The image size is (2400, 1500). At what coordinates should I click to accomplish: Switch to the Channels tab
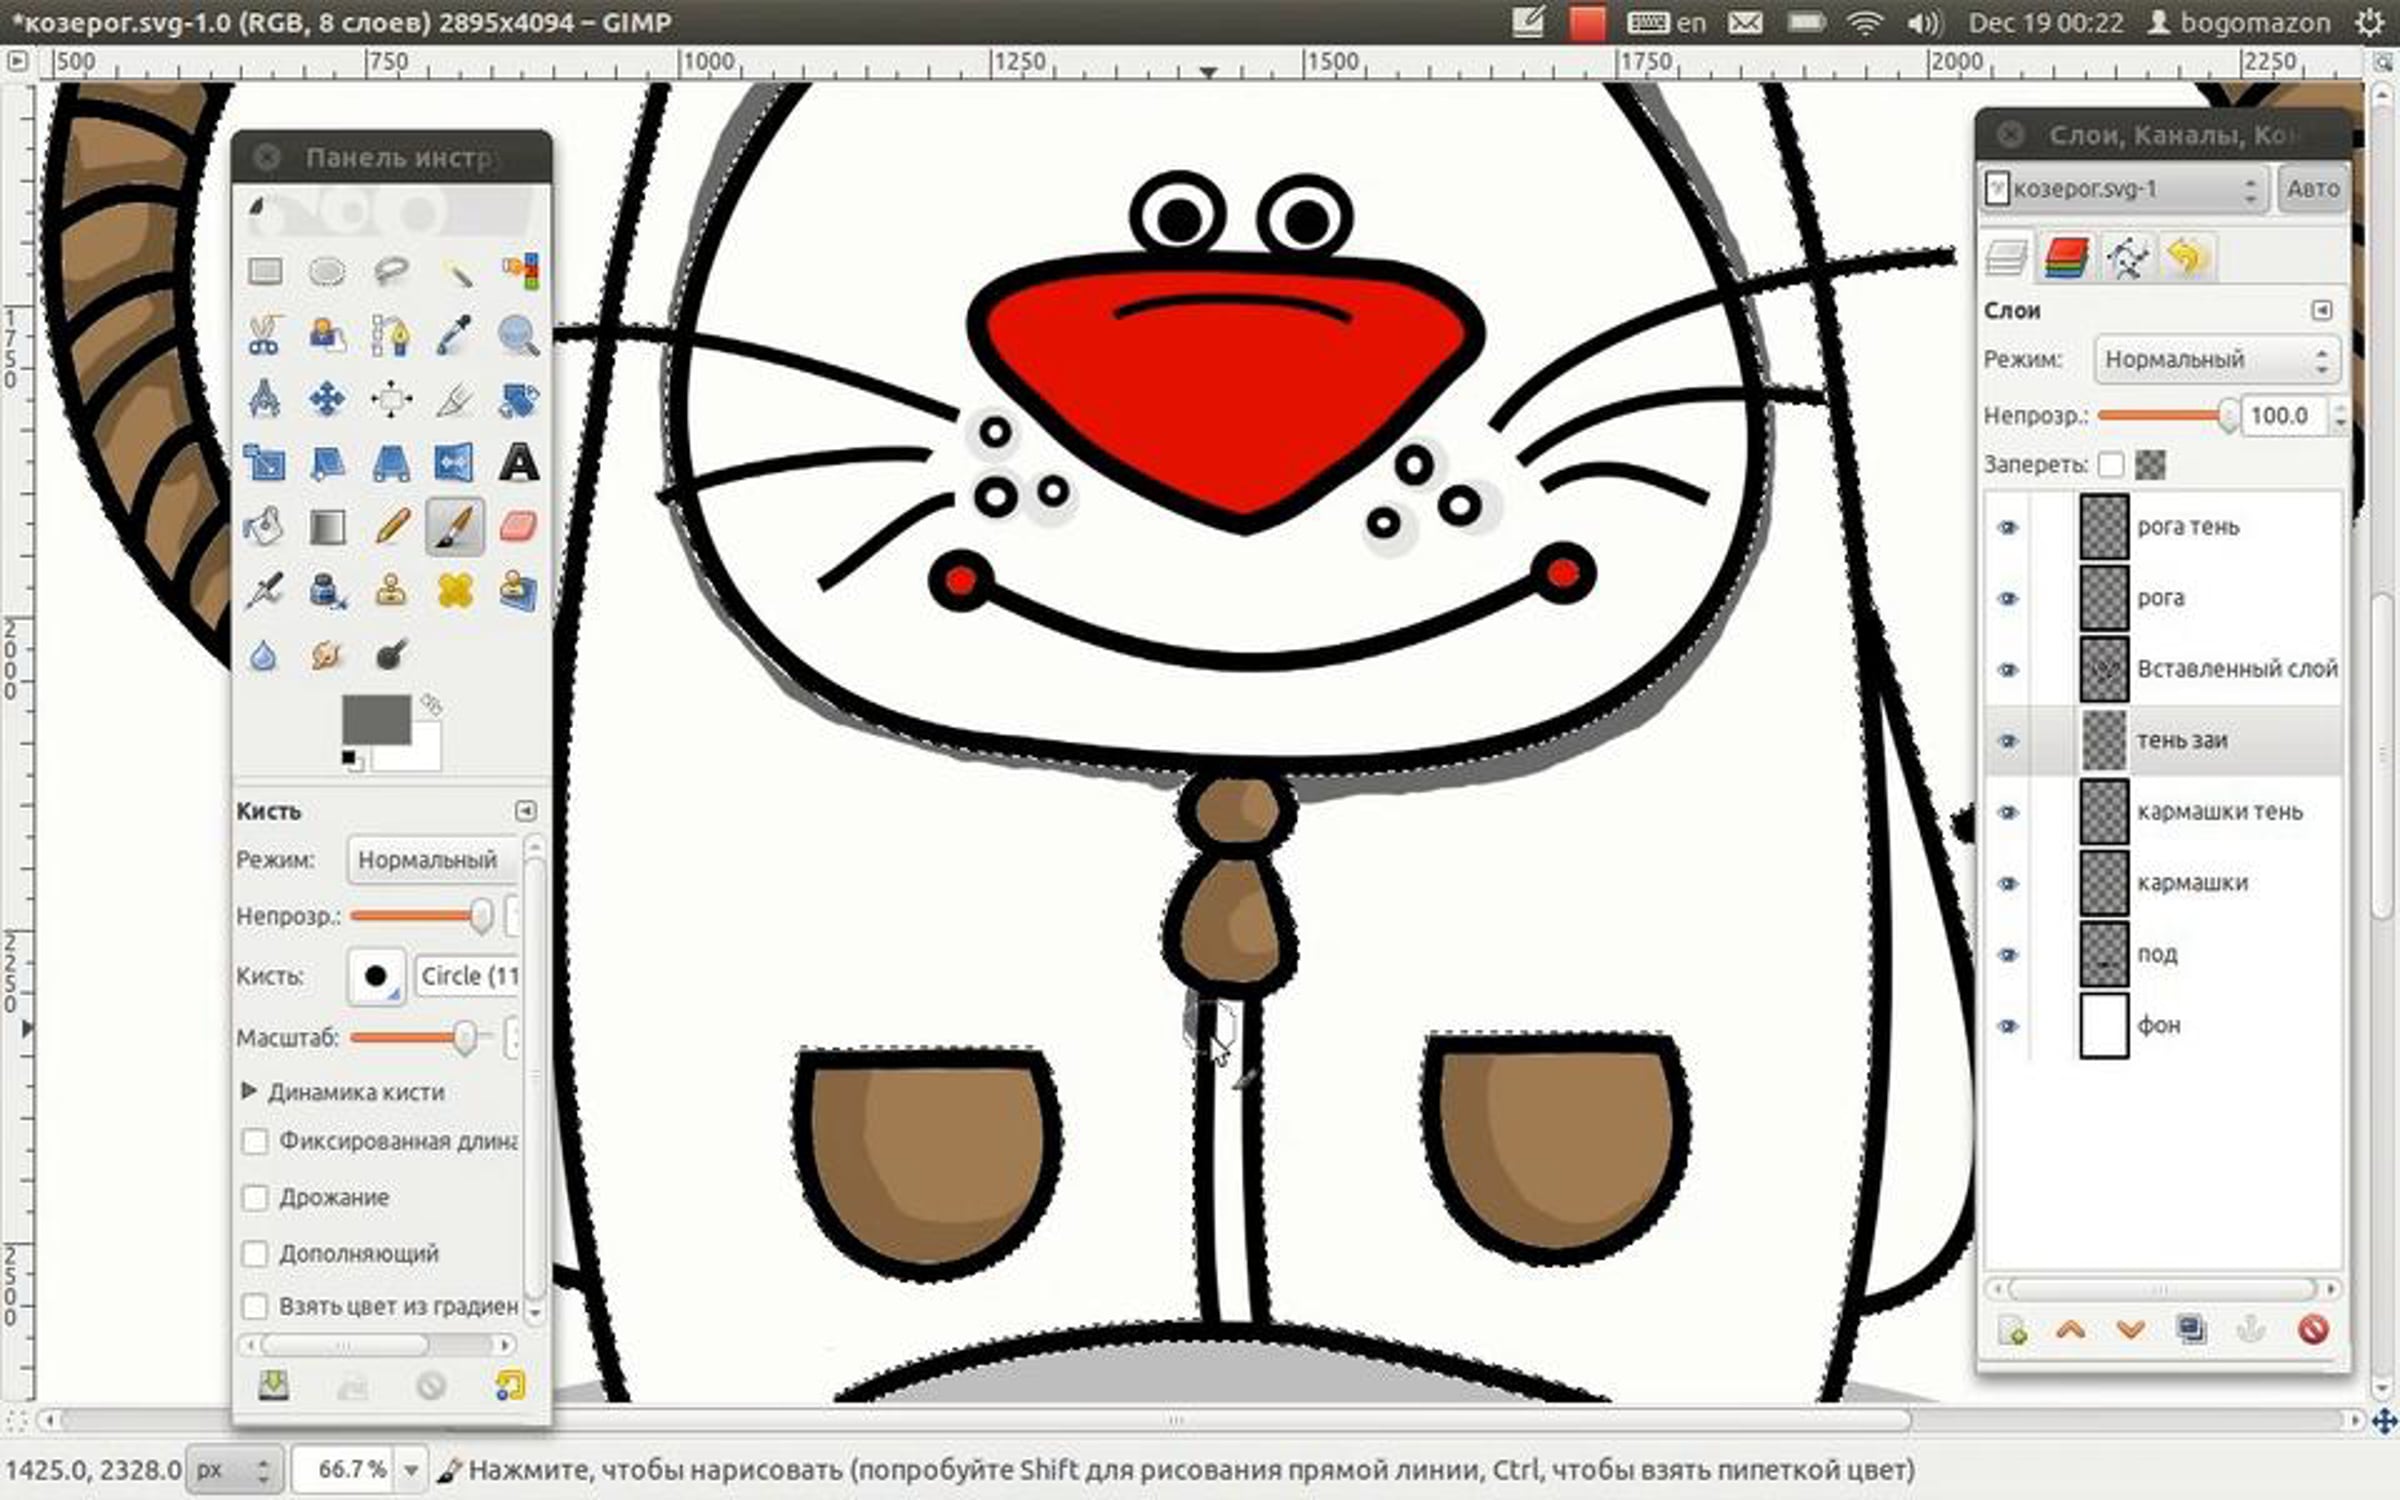tap(2066, 258)
